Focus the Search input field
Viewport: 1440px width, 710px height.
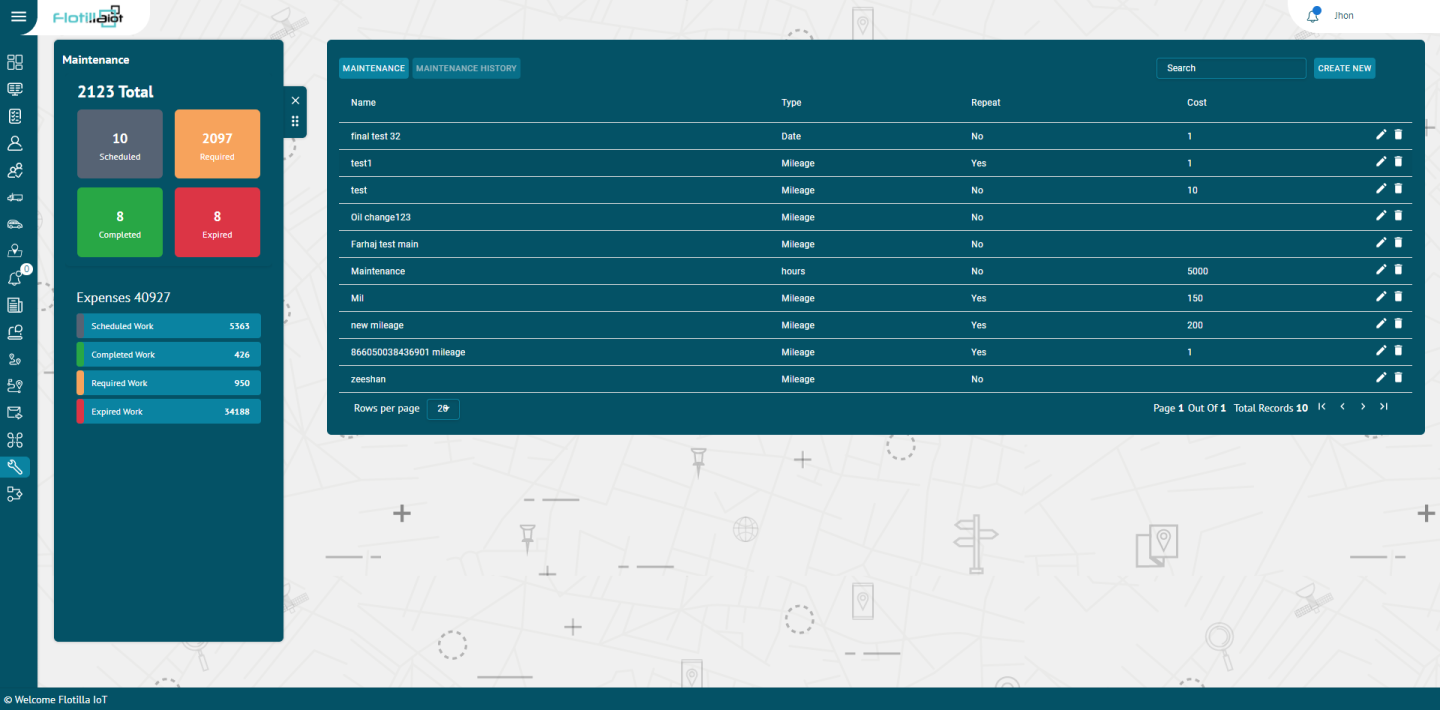pos(1231,68)
